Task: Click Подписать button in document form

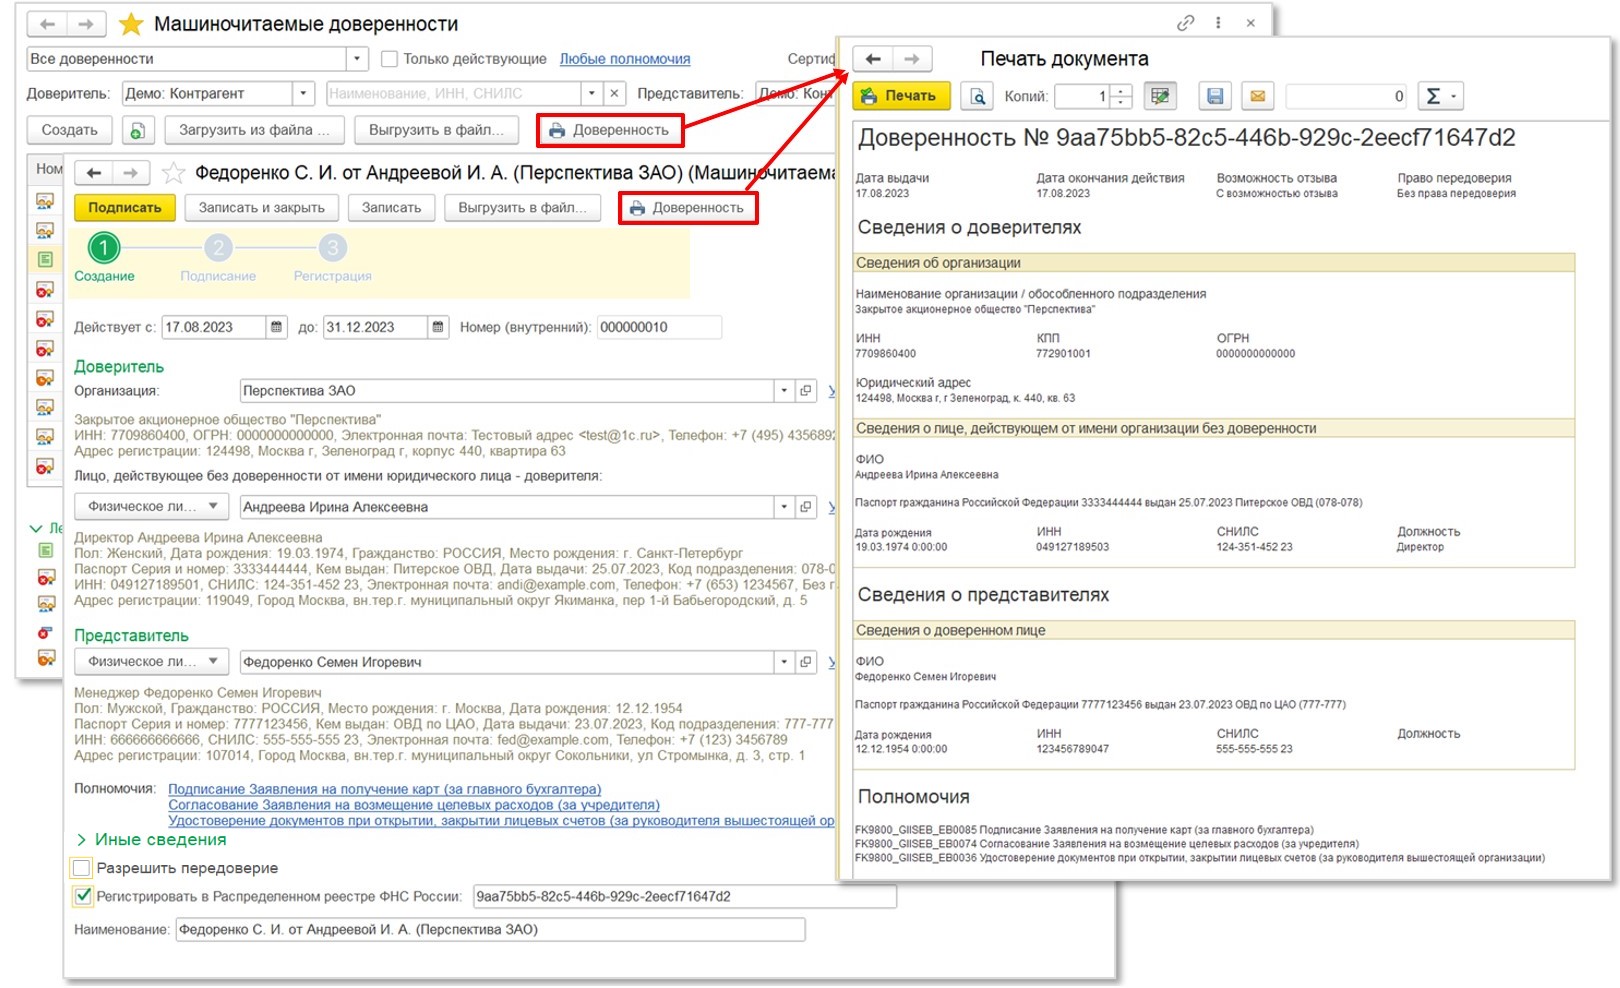Action: 125,208
